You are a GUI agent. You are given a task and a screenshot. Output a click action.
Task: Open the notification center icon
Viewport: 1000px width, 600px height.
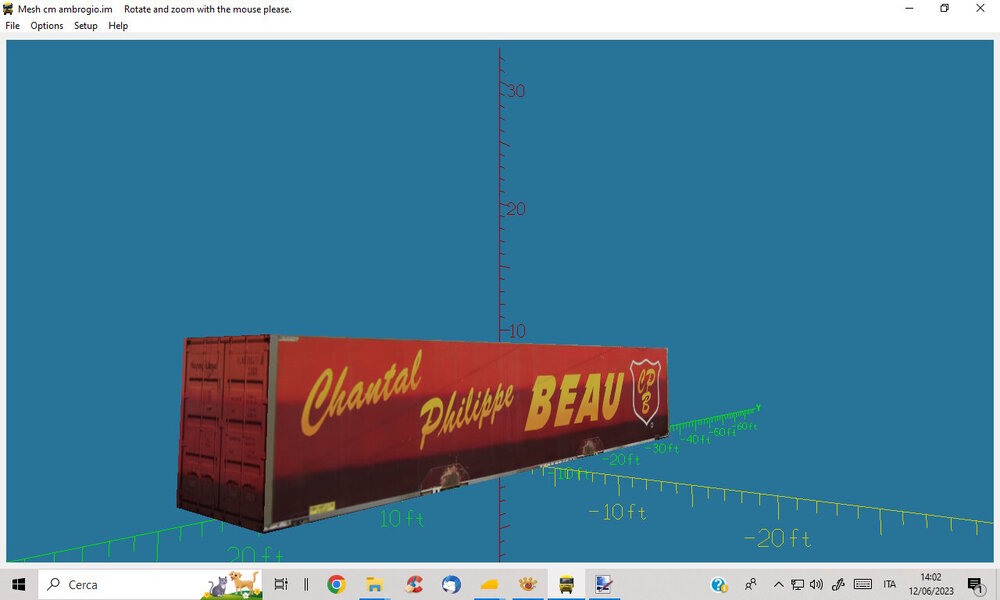click(975, 584)
